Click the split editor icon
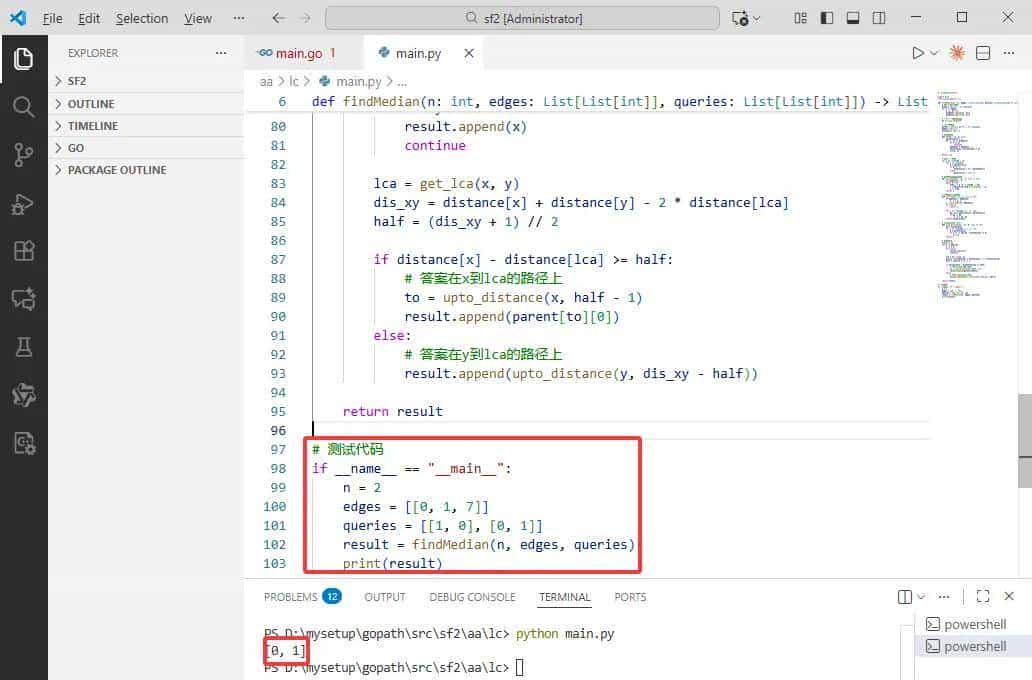 (x=983, y=53)
